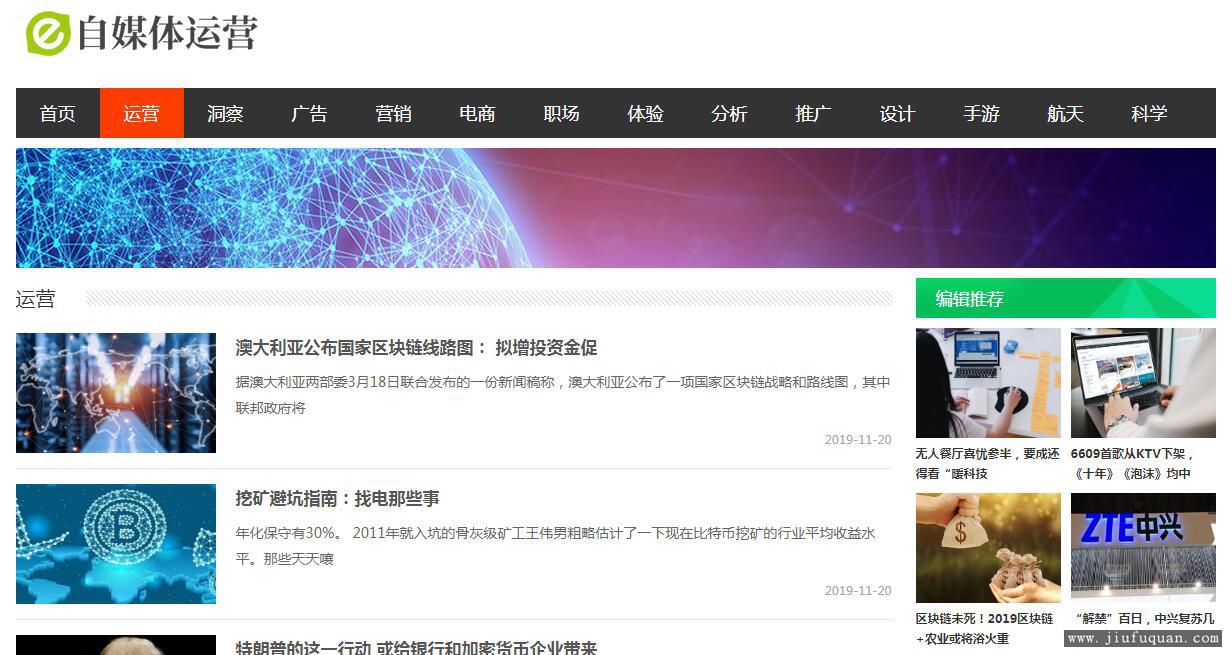The width and height of the screenshot is (1232, 655).
Task: Open the 无人餐厅喜忧参半 recommended link
Action: pyautogui.click(x=988, y=464)
